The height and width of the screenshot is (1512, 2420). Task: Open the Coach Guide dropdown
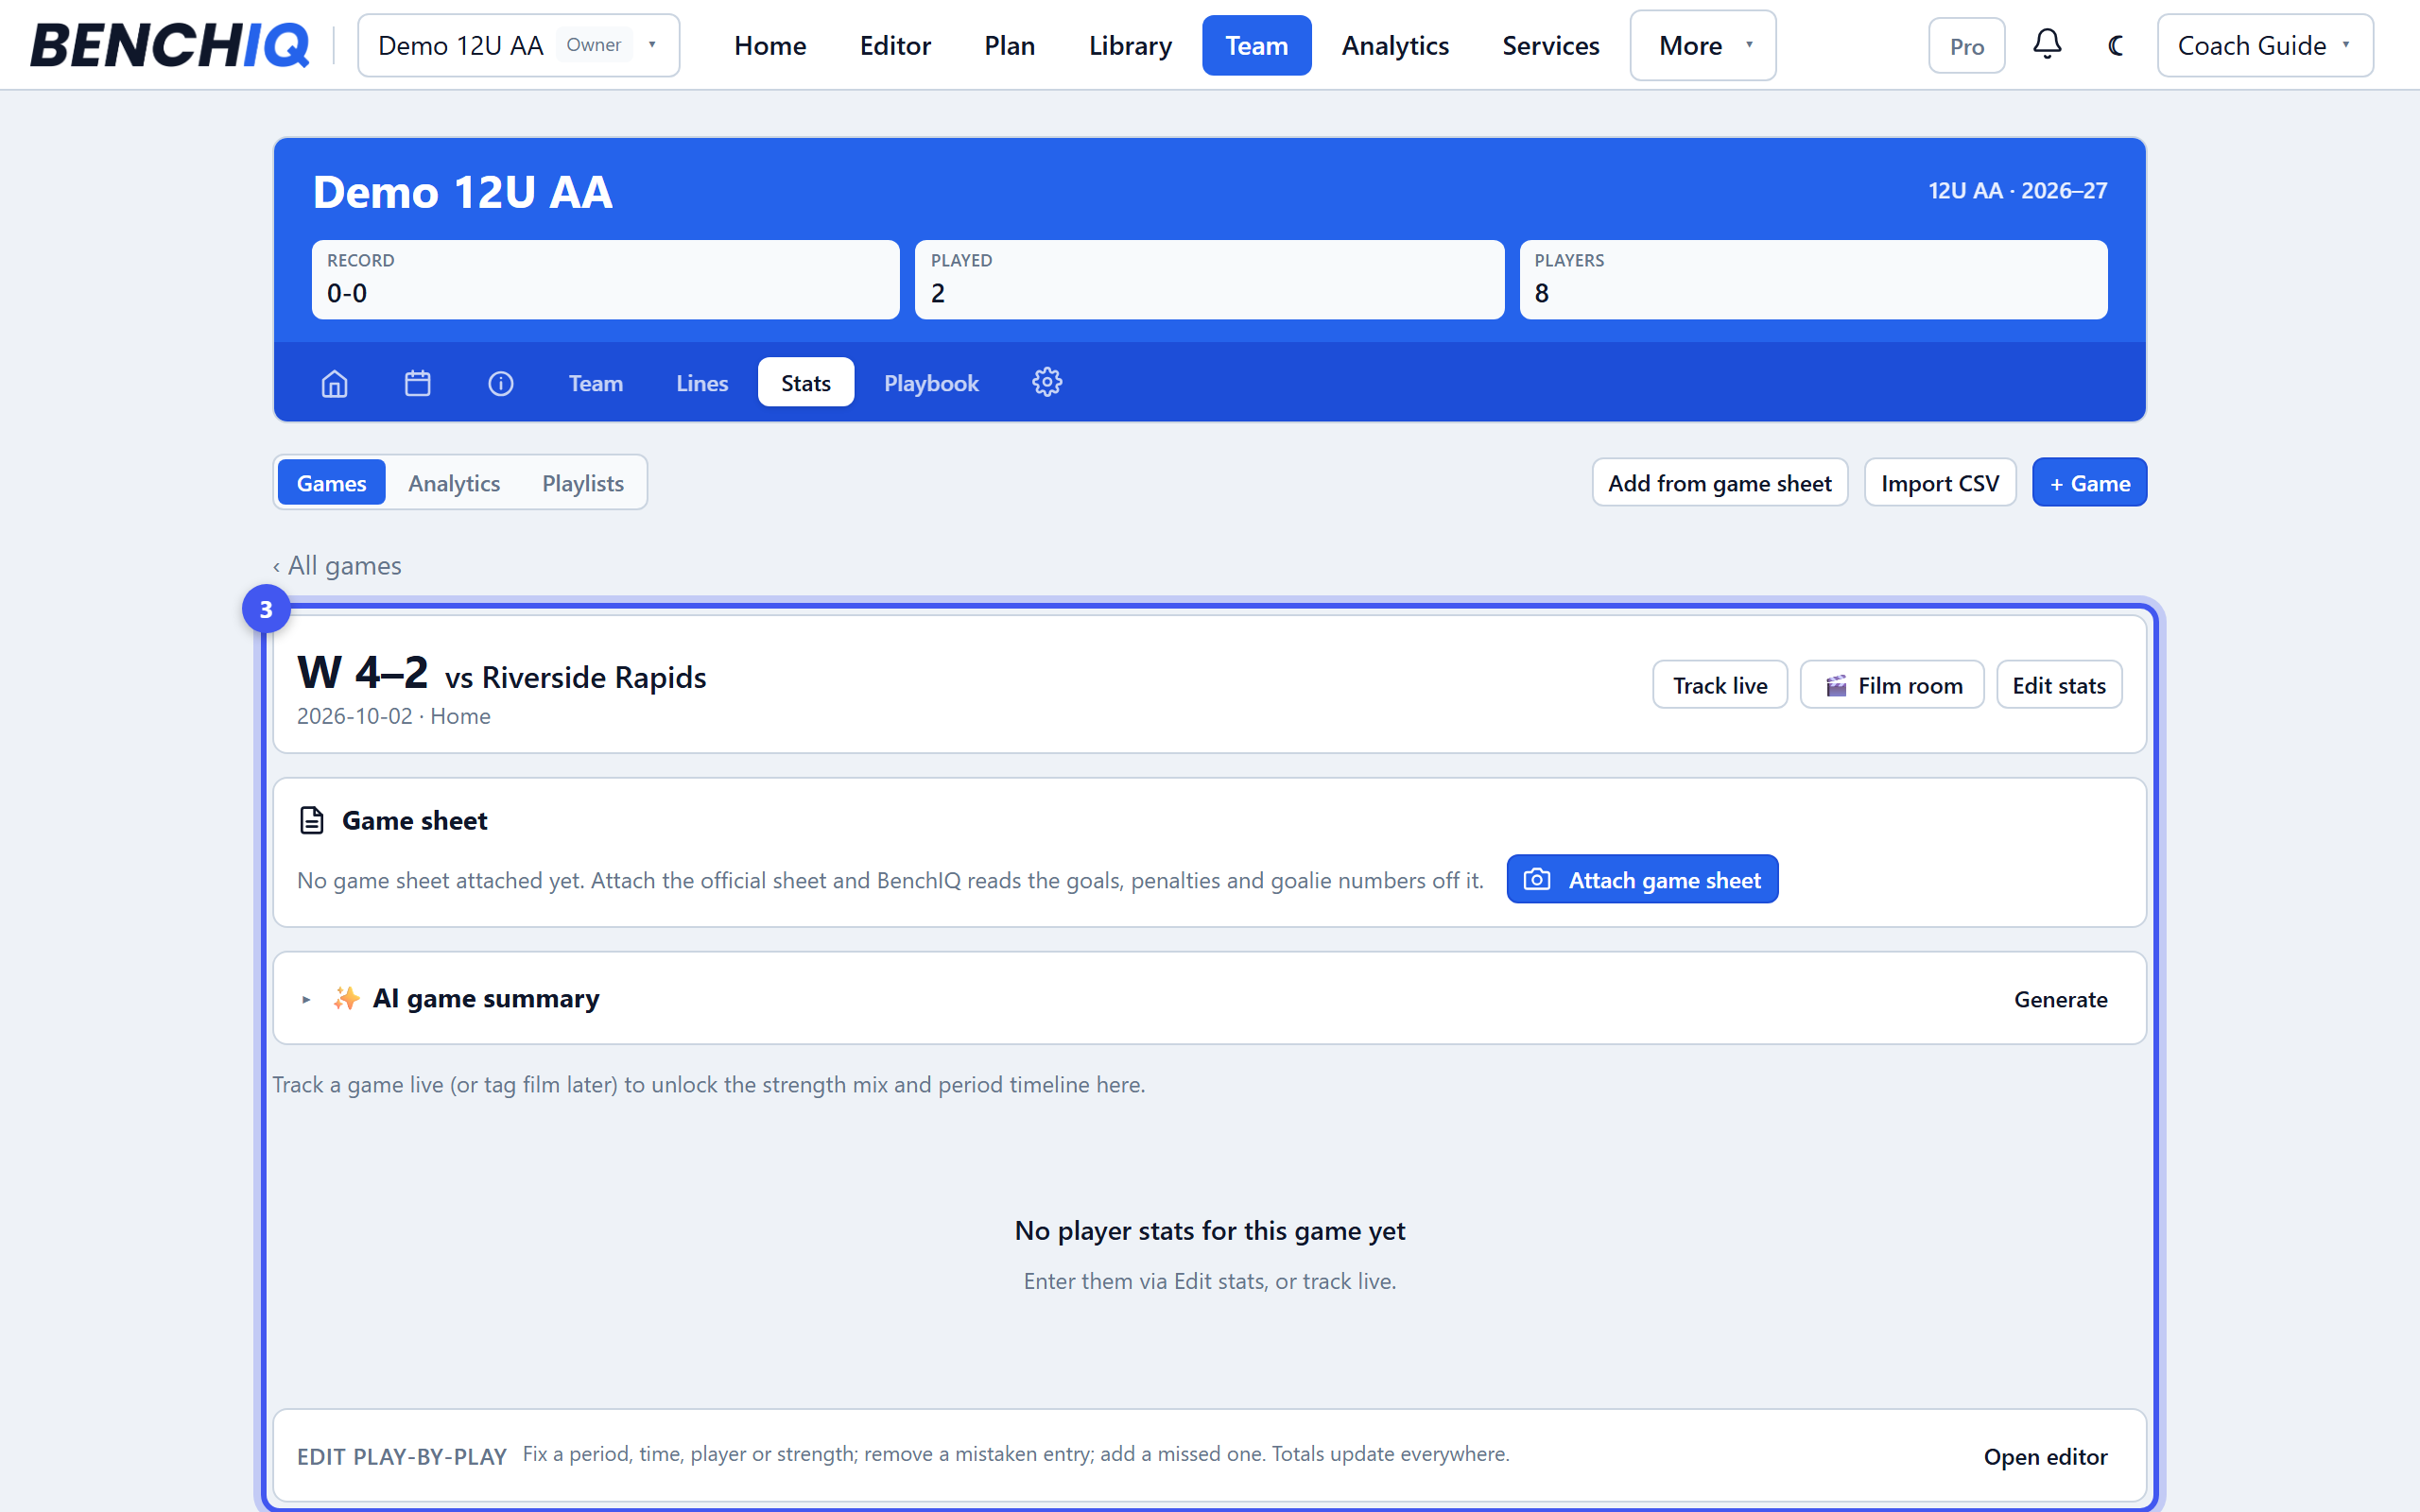point(2264,45)
